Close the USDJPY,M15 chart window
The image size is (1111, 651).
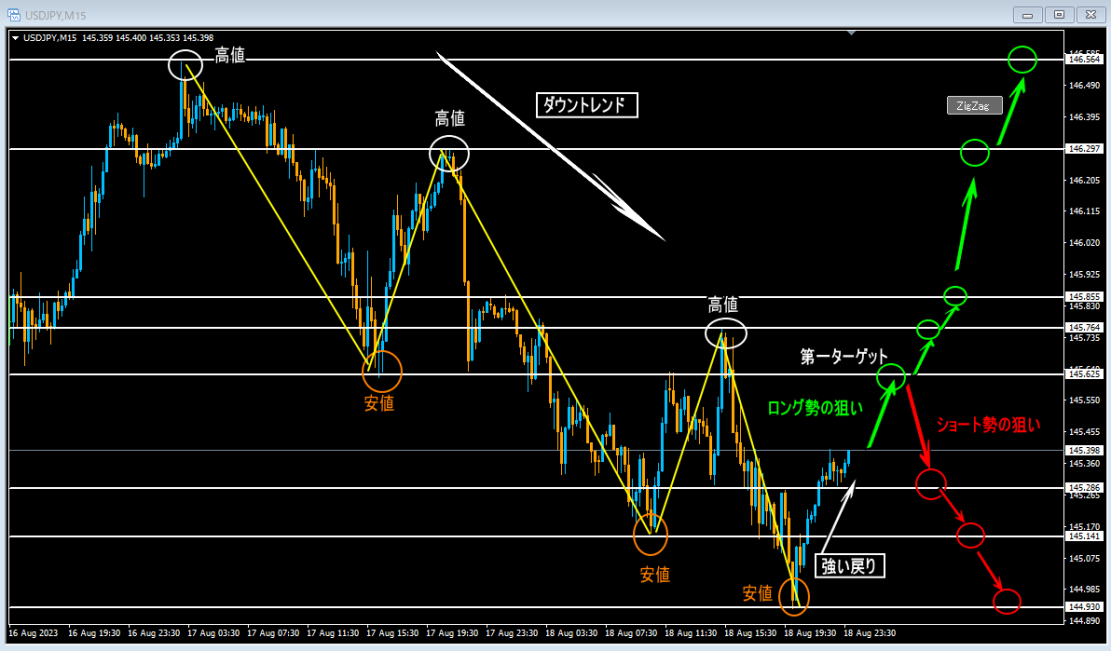coord(1091,14)
